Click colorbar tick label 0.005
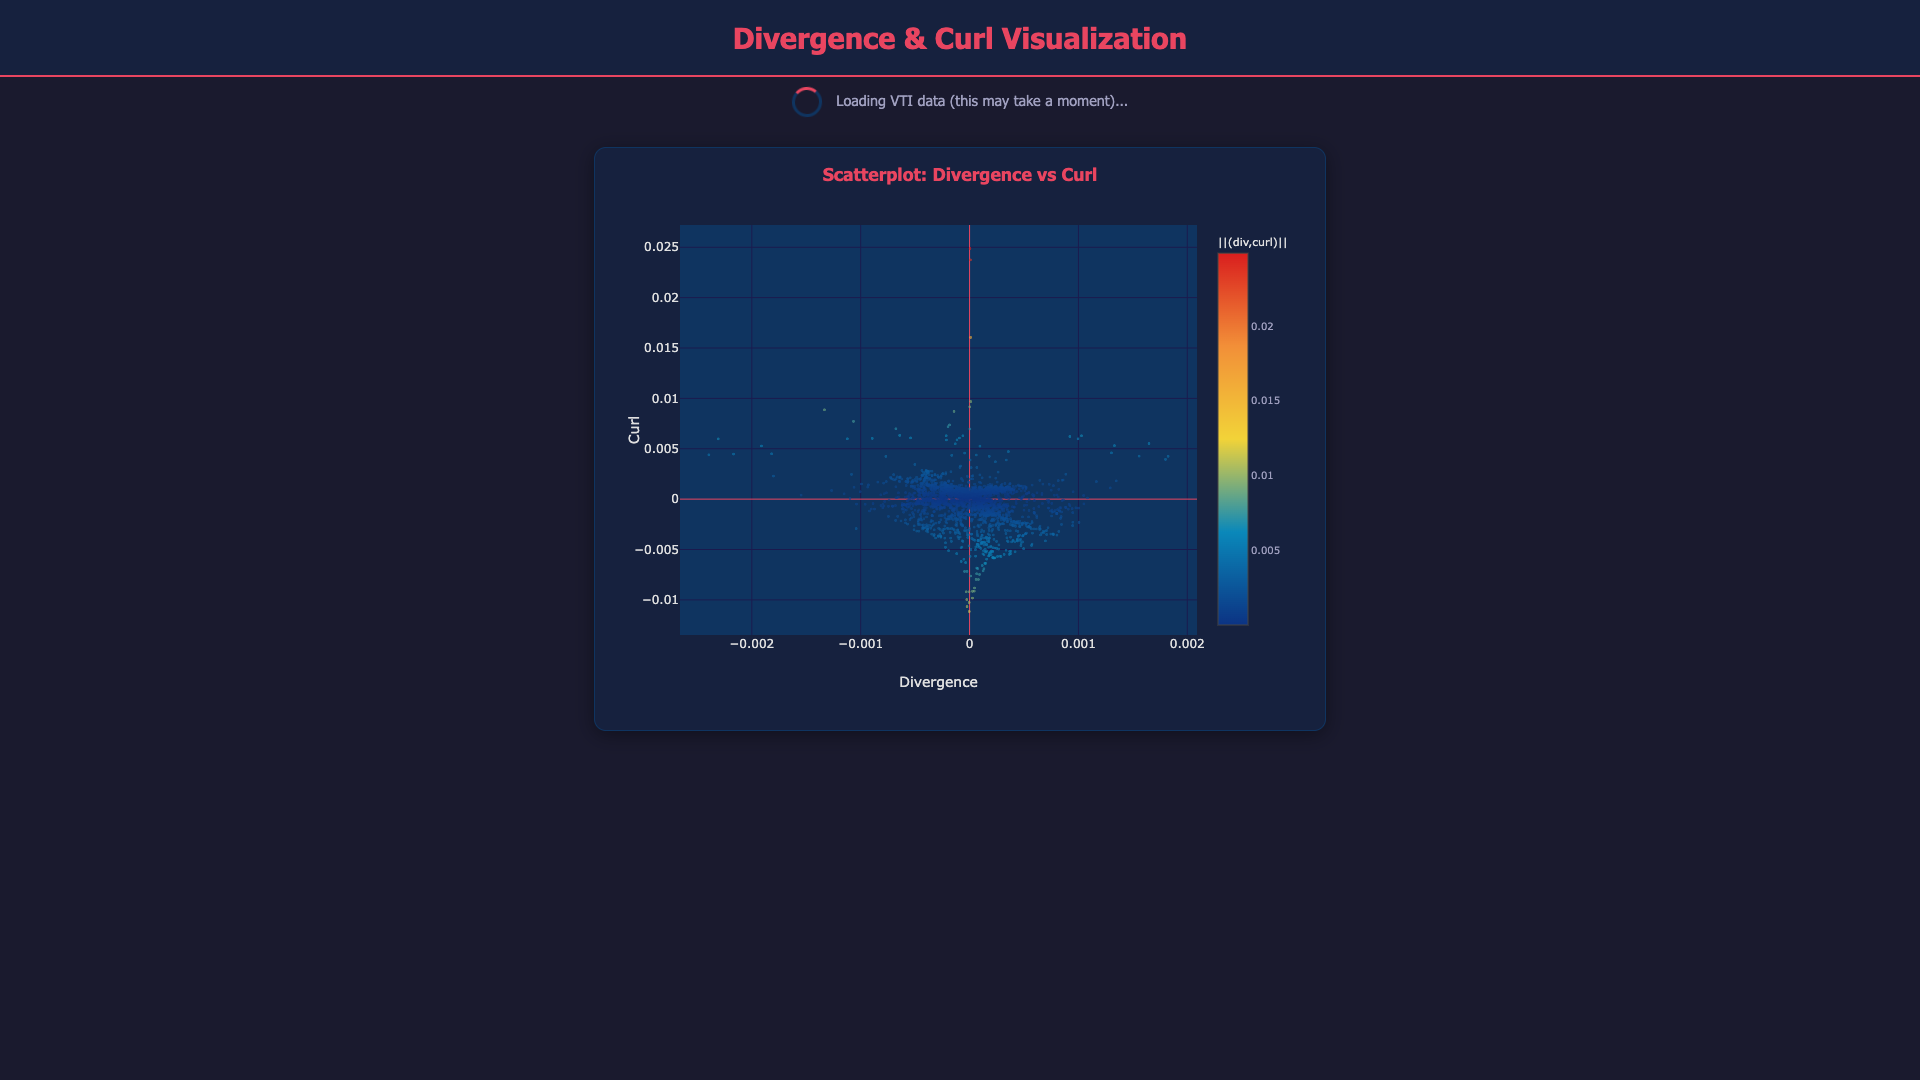The height and width of the screenshot is (1080, 1920). tap(1265, 551)
